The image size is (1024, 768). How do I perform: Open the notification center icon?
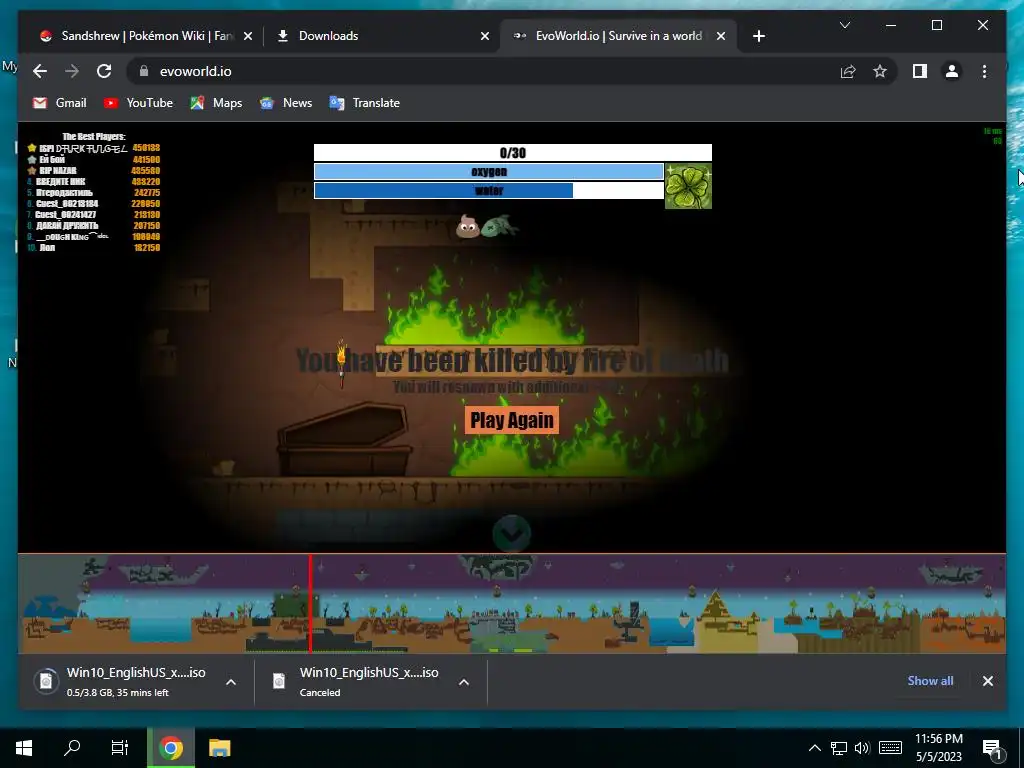pyautogui.click(x=992, y=749)
